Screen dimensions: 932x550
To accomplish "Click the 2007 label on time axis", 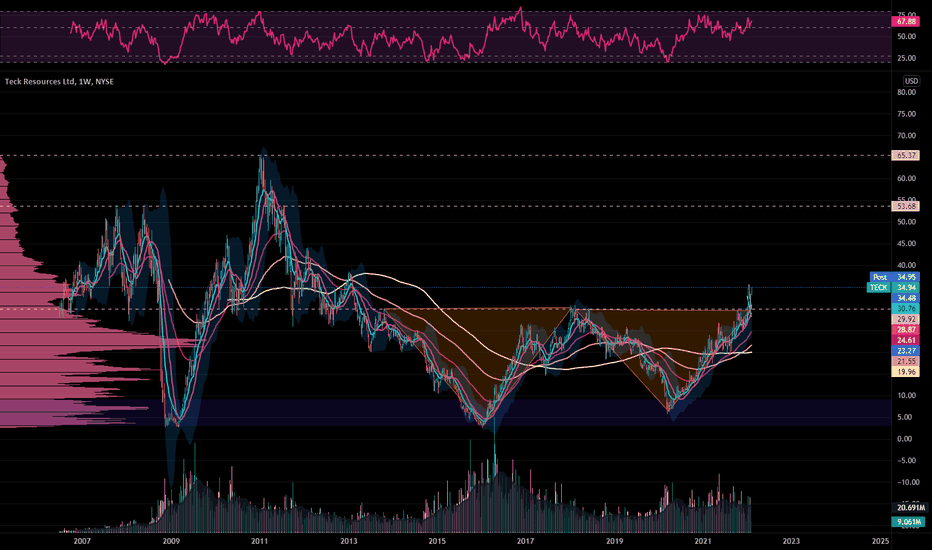I will [x=82, y=541].
